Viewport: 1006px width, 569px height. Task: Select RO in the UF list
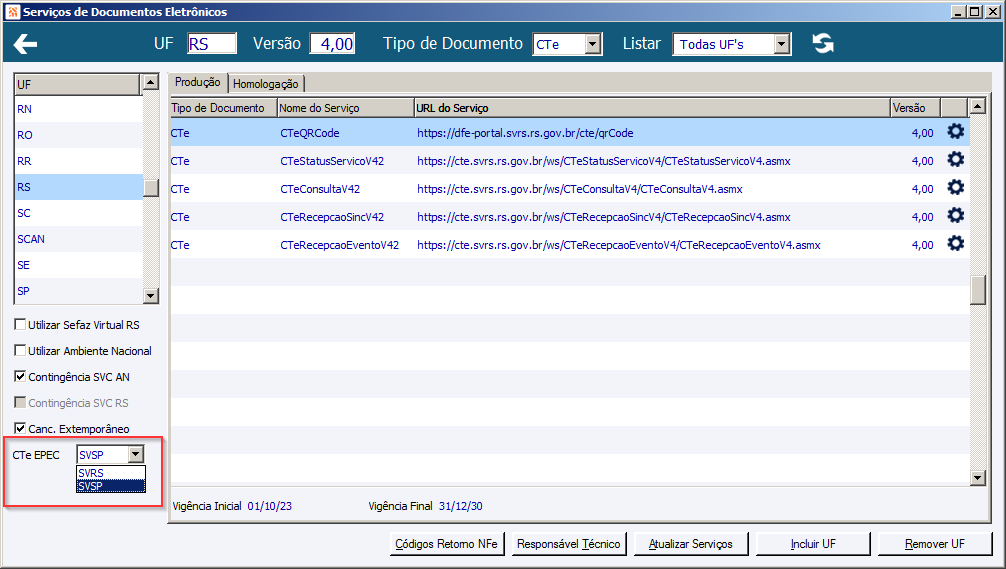click(78, 135)
